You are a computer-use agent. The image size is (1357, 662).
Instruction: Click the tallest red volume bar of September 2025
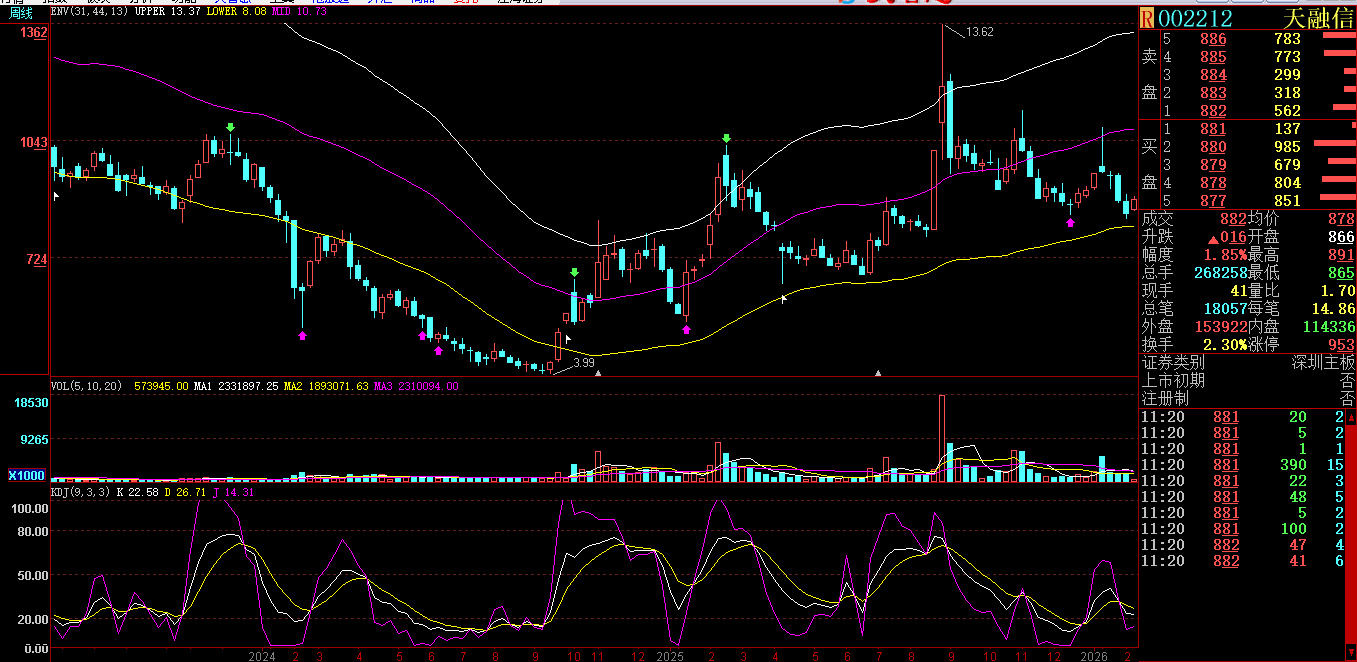(941, 439)
